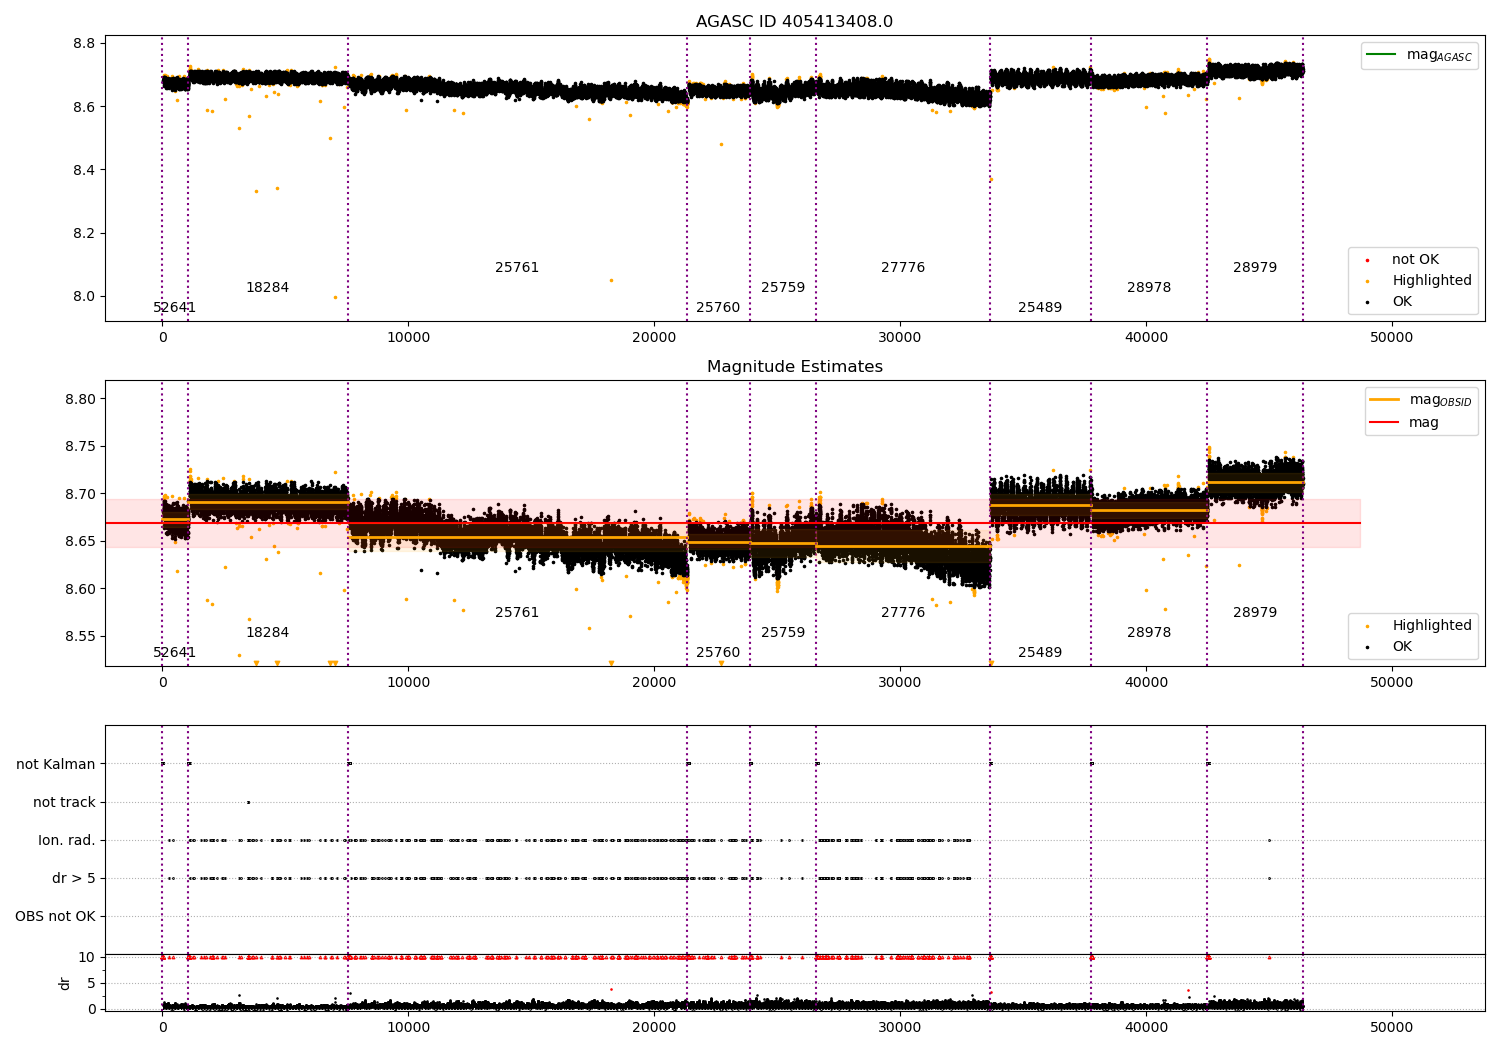The height and width of the screenshot is (1050, 1500).
Task: Select the mag AGASC legend entry
Action: click(x=1419, y=55)
